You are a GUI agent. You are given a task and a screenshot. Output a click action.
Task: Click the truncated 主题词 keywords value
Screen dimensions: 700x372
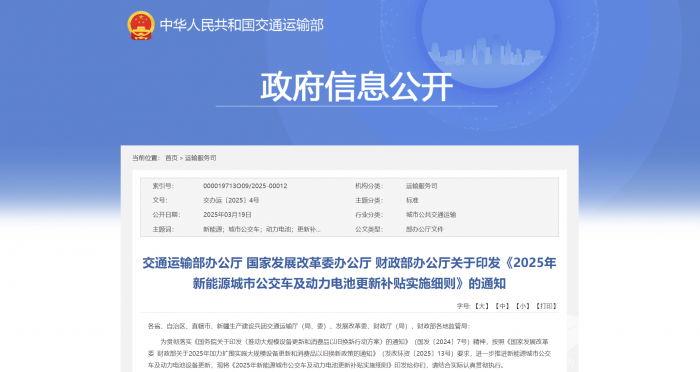pos(262,229)
